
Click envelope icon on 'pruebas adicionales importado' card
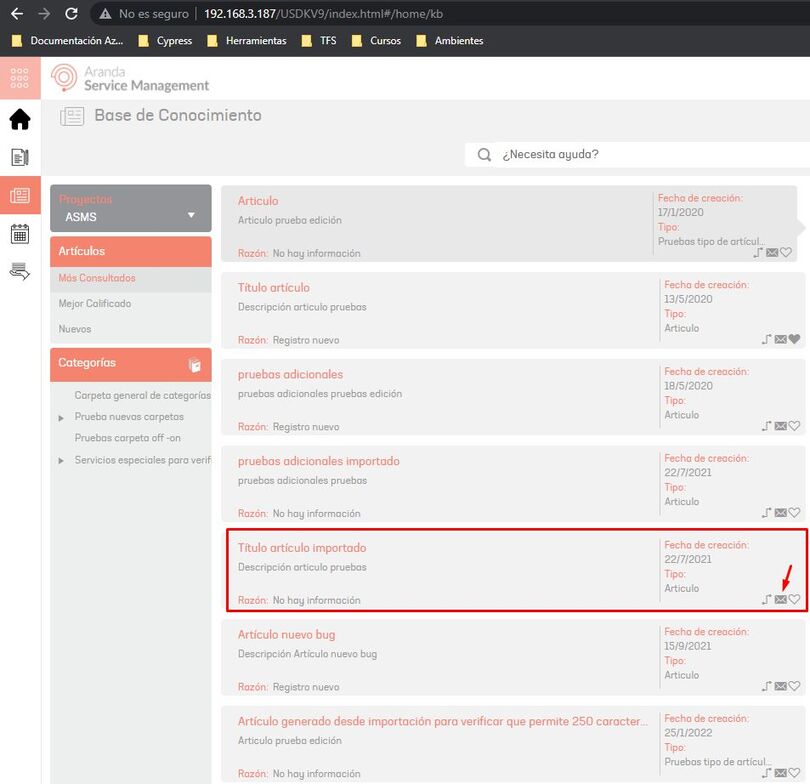tap(781, 513)
